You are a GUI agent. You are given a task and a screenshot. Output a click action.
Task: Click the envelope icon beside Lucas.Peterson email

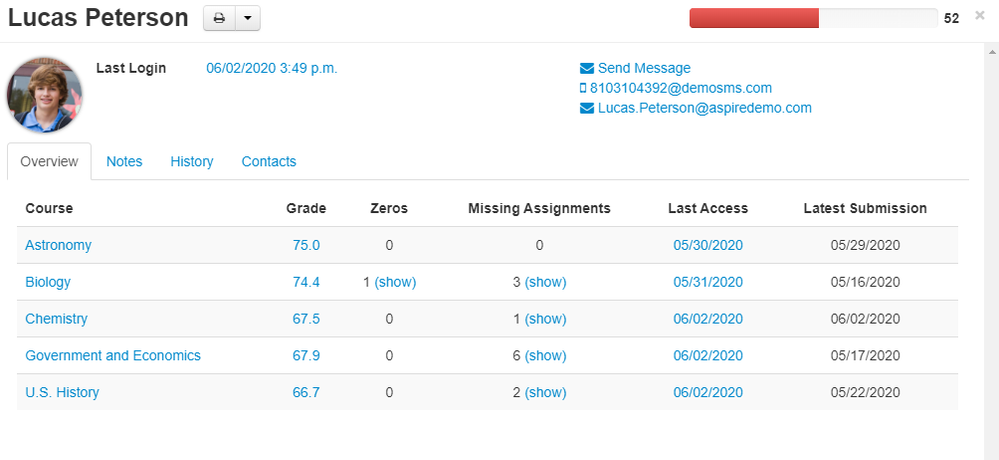click(x=587, y=108)
